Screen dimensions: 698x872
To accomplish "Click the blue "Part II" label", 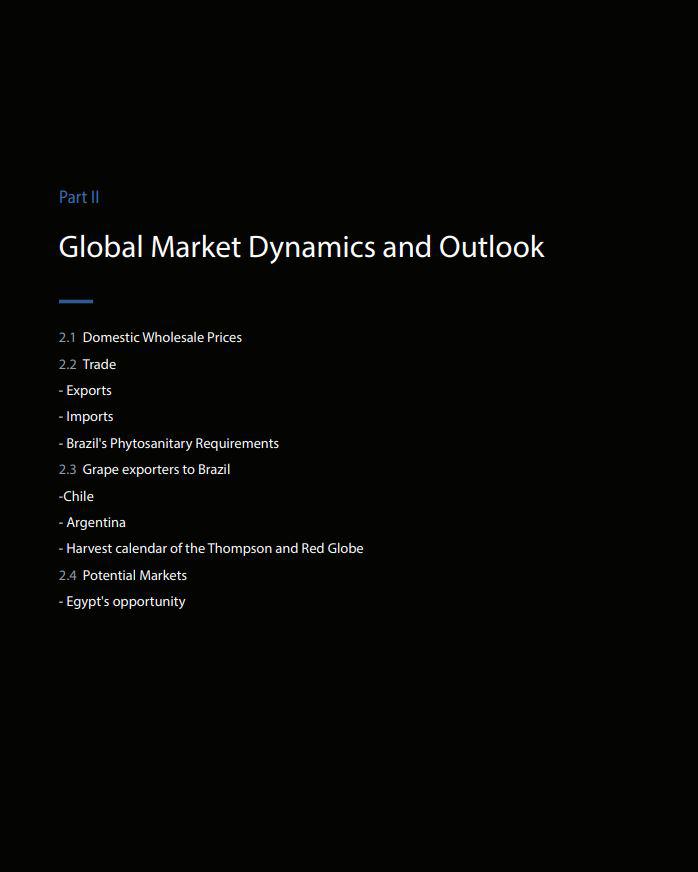I will pyautogui.click(x=79, y=197).
